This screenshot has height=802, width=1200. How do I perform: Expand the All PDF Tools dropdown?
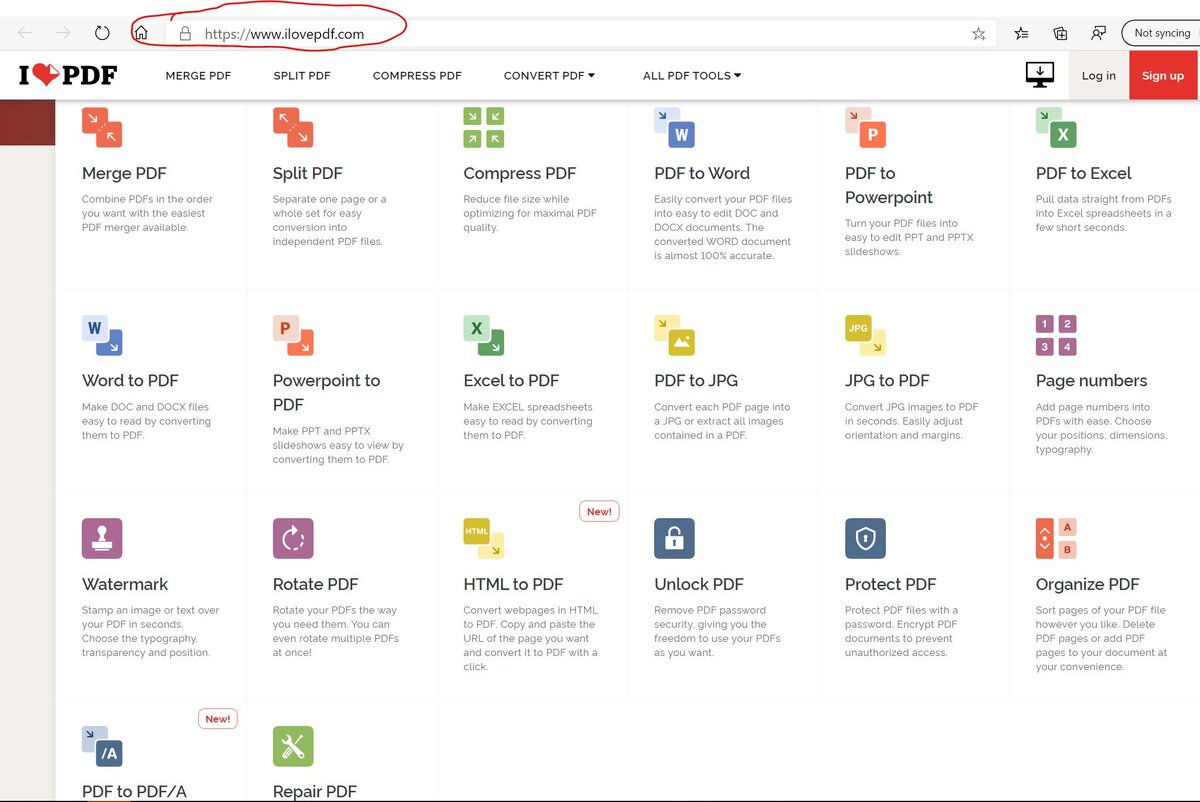click(692, 75)
